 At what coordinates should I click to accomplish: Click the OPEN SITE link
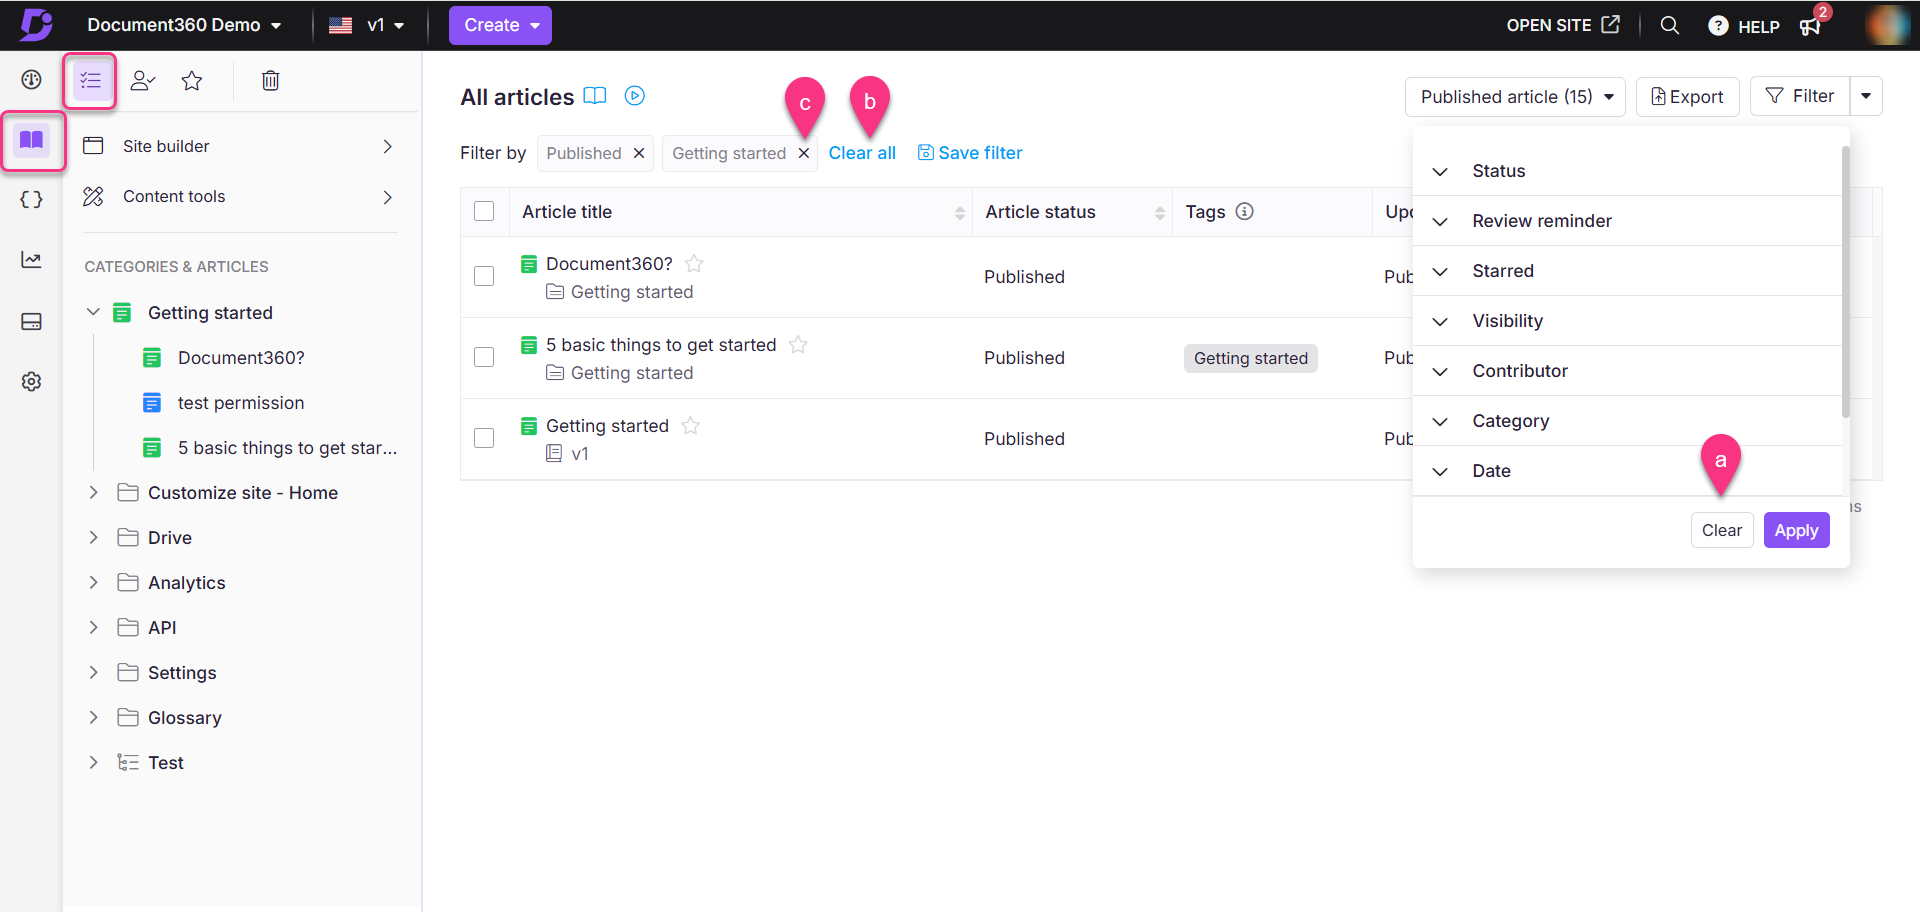(1563, 25)
